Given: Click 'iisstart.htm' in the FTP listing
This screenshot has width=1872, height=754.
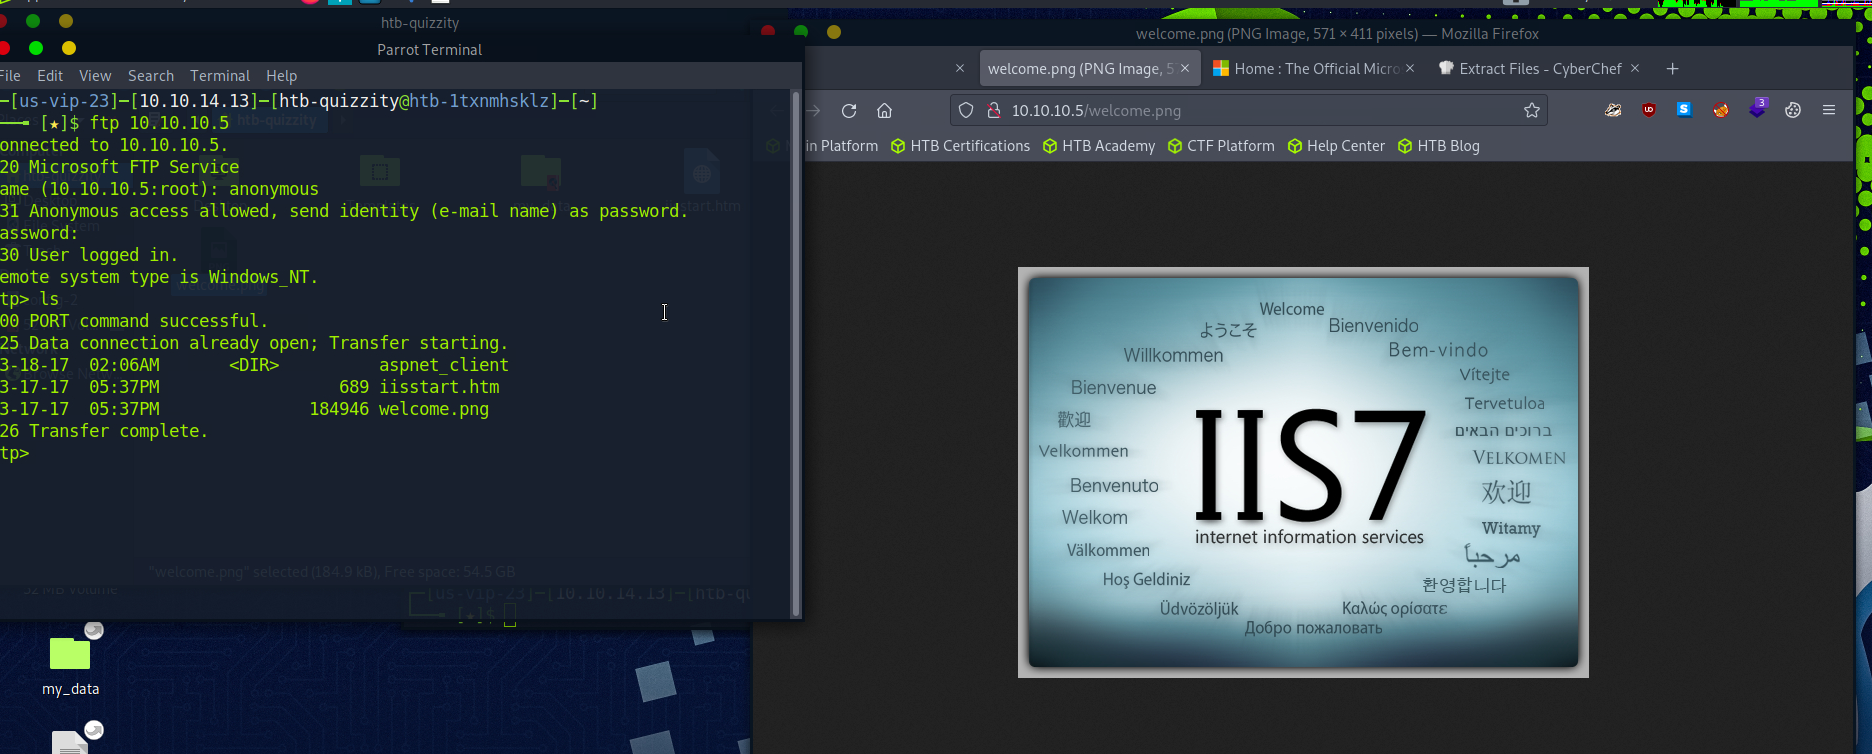Looking at the screenshot, I should (439, 387).
